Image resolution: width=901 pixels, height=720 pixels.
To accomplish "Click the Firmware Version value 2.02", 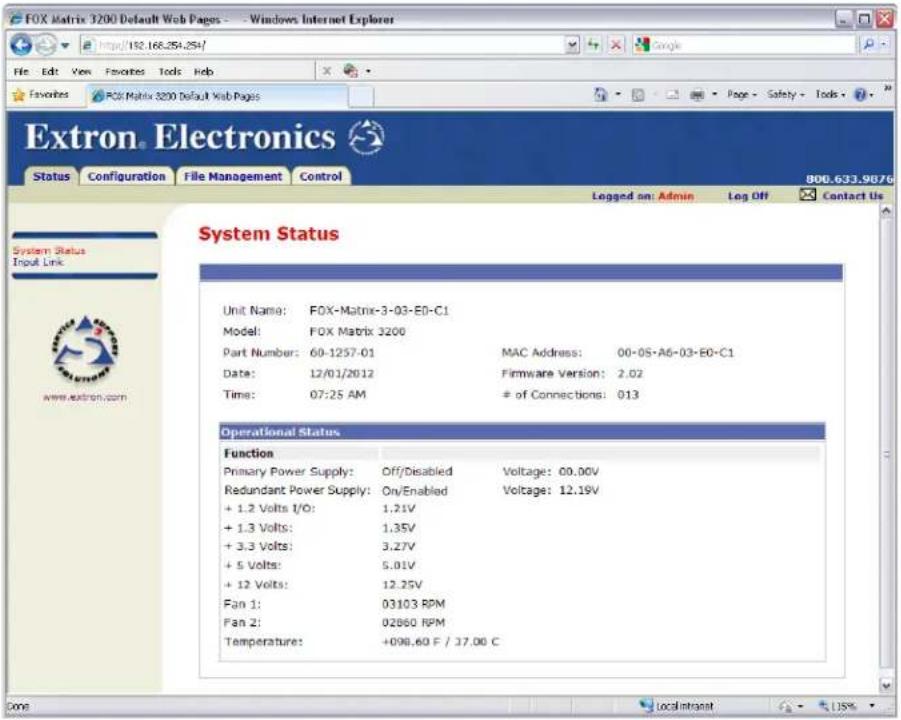I will pyautogui.click(x=630, y=374).
